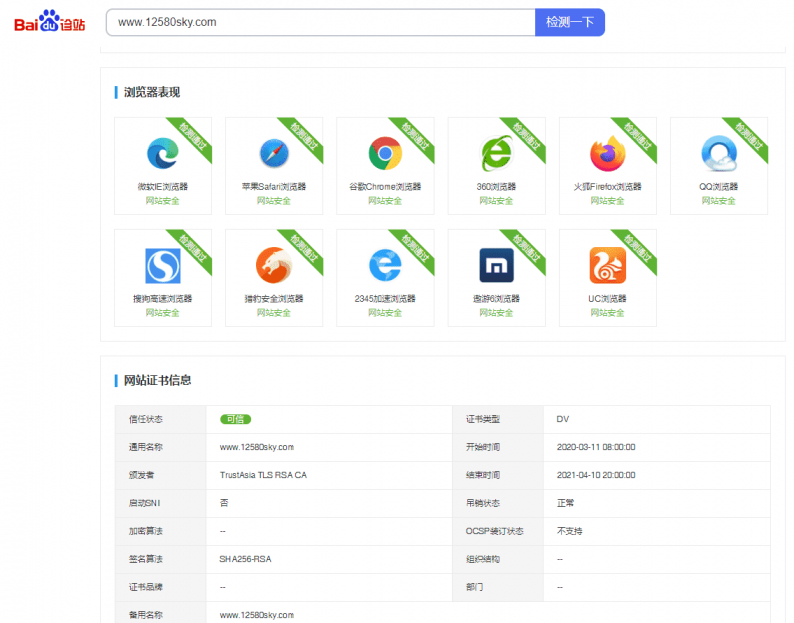Click 遨游6浏览器 label text
This screenshot has height=623, width=794.
[x=496, y=299]
